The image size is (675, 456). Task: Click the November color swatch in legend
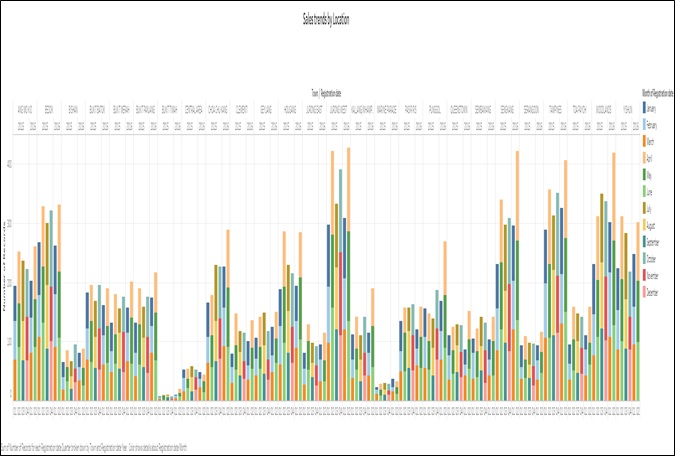click(644, 275)
